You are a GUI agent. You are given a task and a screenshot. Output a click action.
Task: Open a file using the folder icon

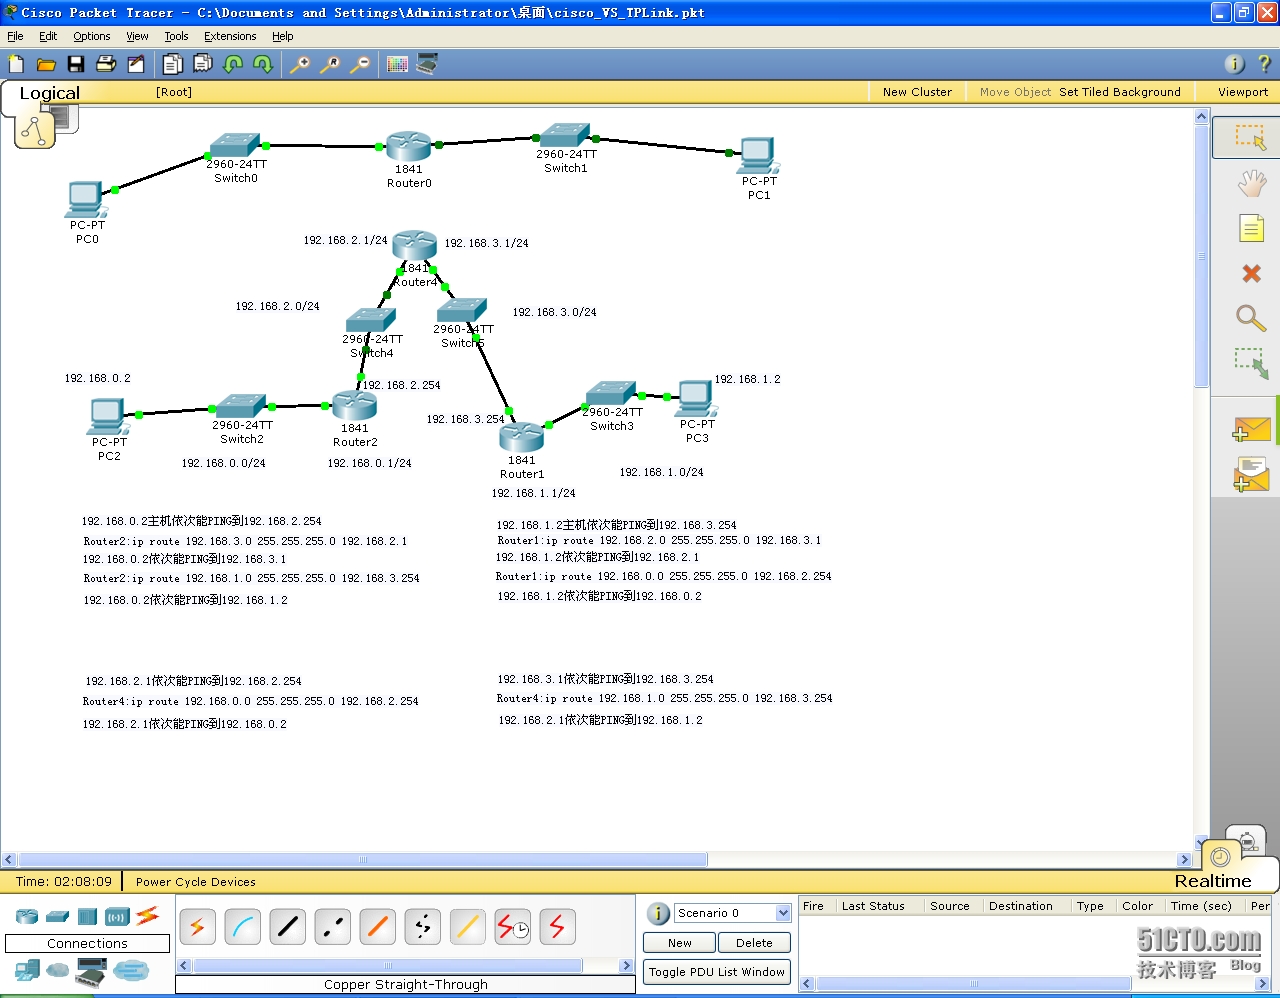click(x=46, y=64)
